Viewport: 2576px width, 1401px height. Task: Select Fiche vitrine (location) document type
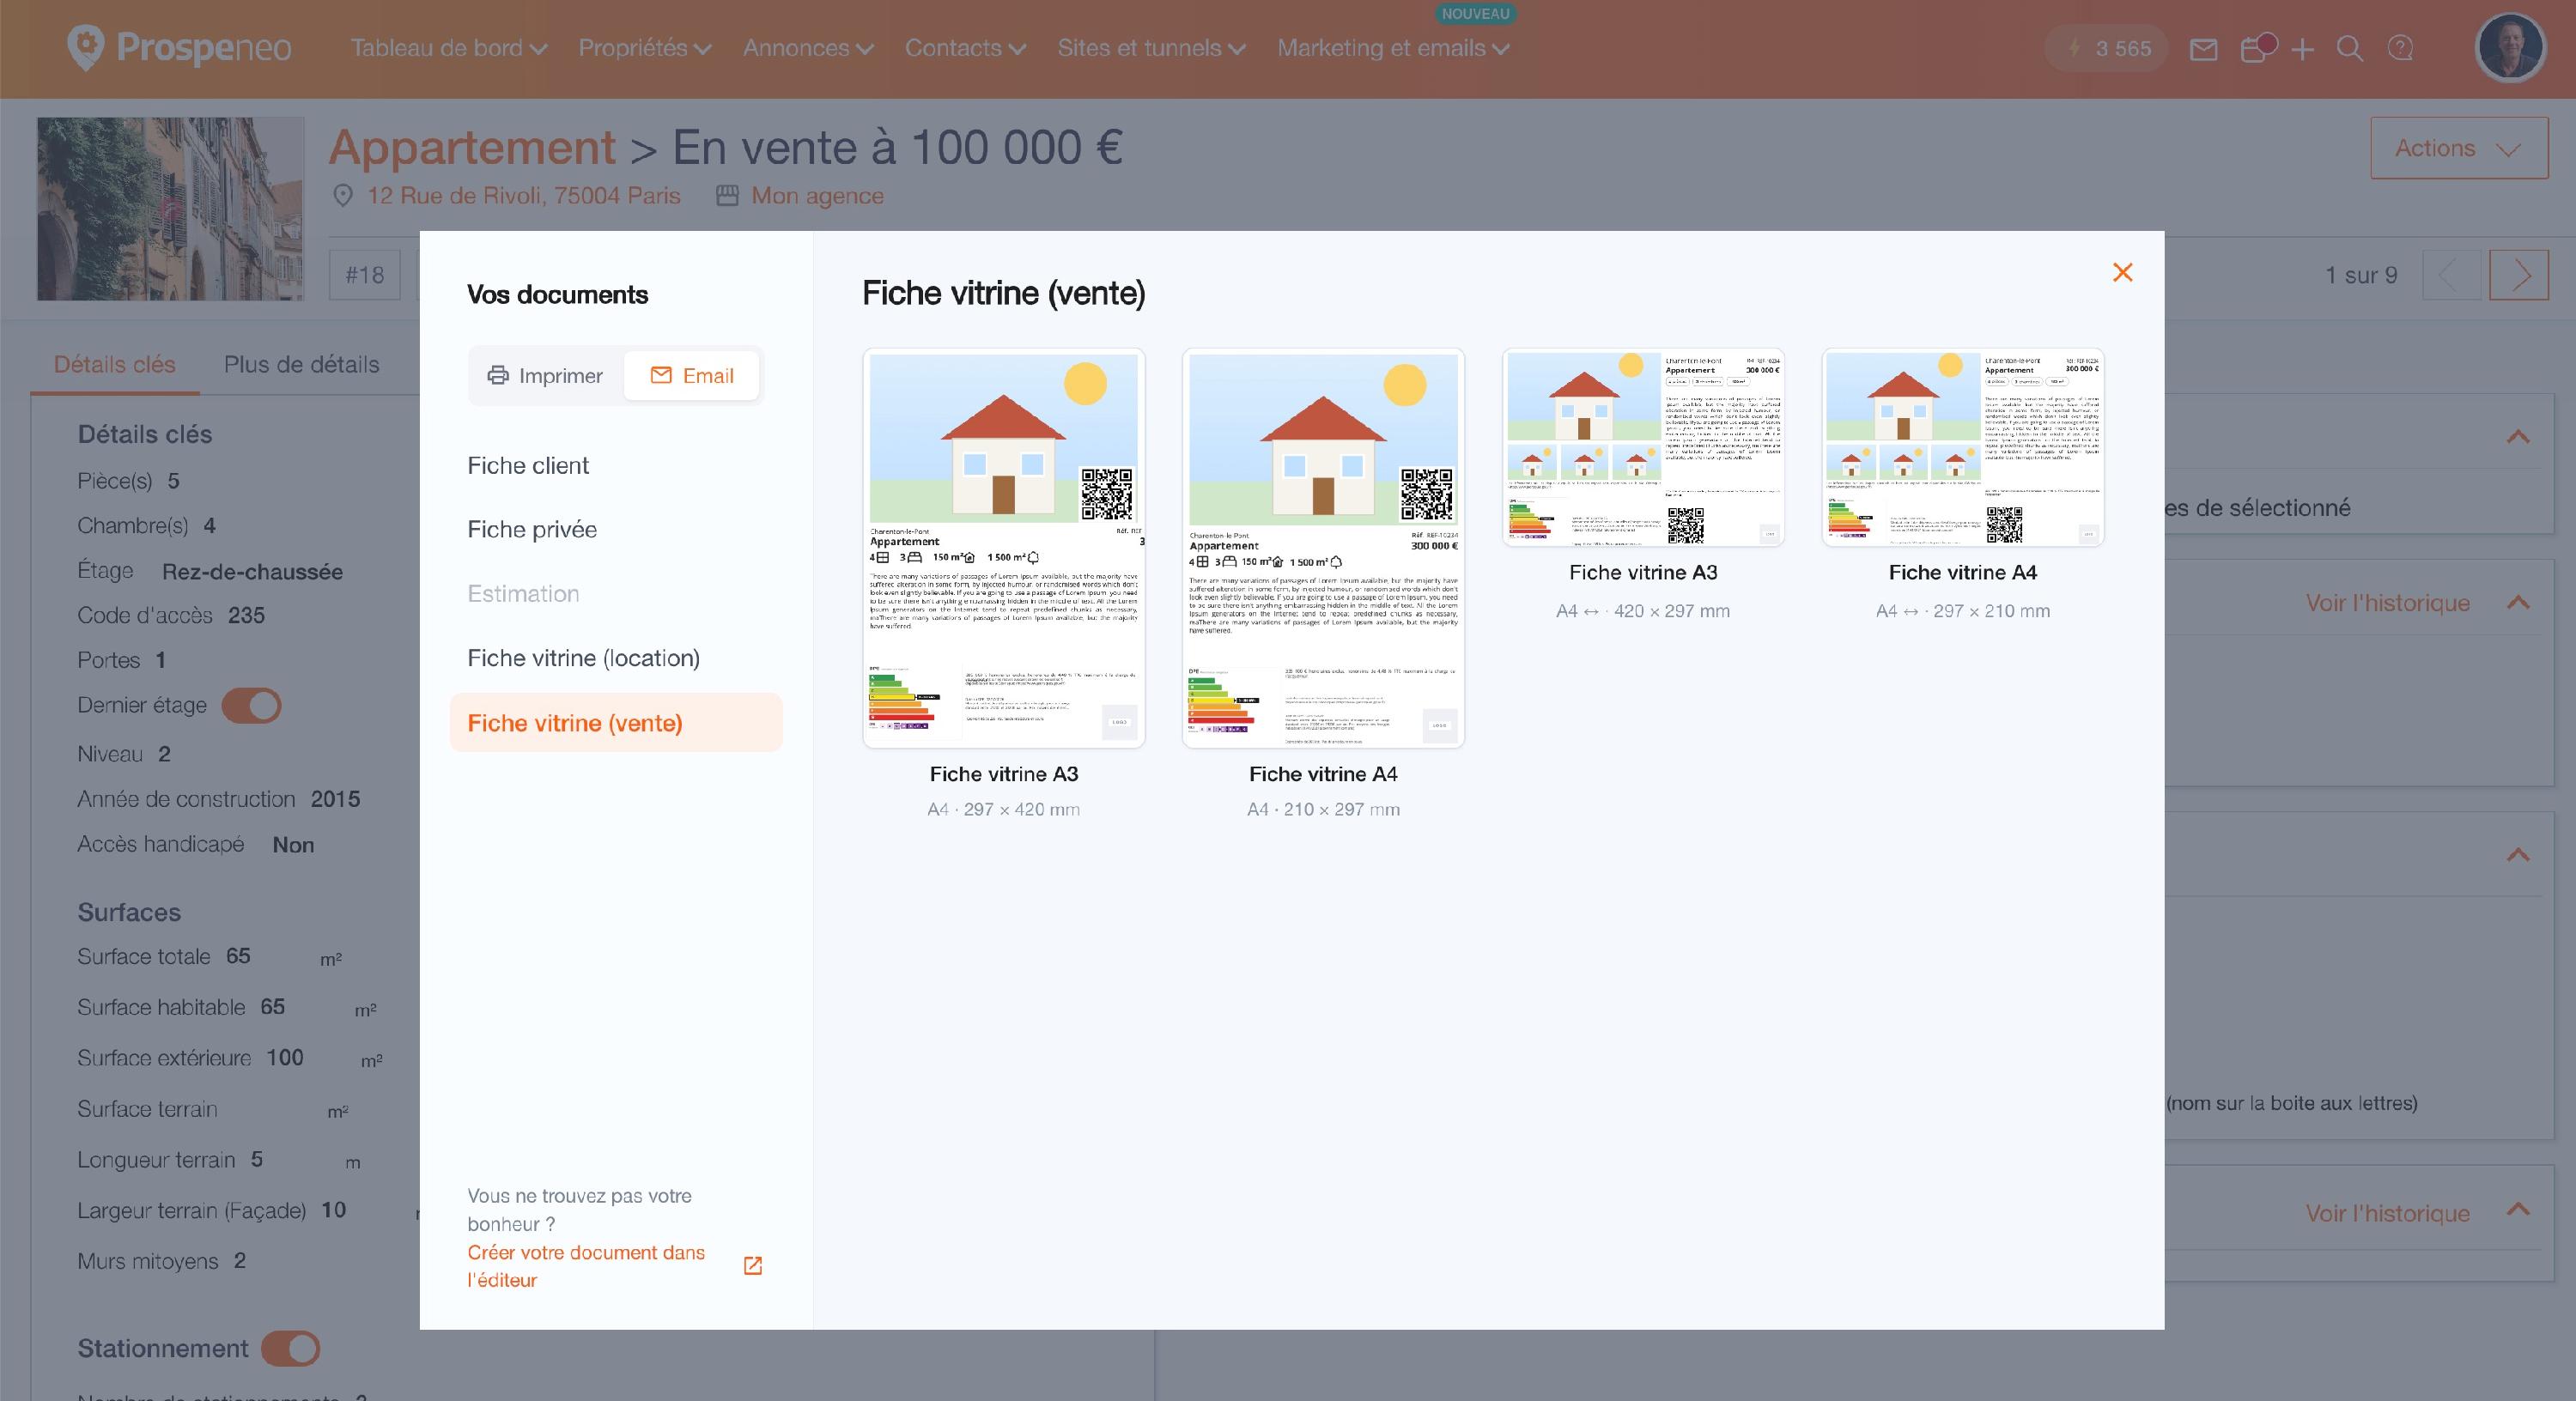tap(584, 658)
